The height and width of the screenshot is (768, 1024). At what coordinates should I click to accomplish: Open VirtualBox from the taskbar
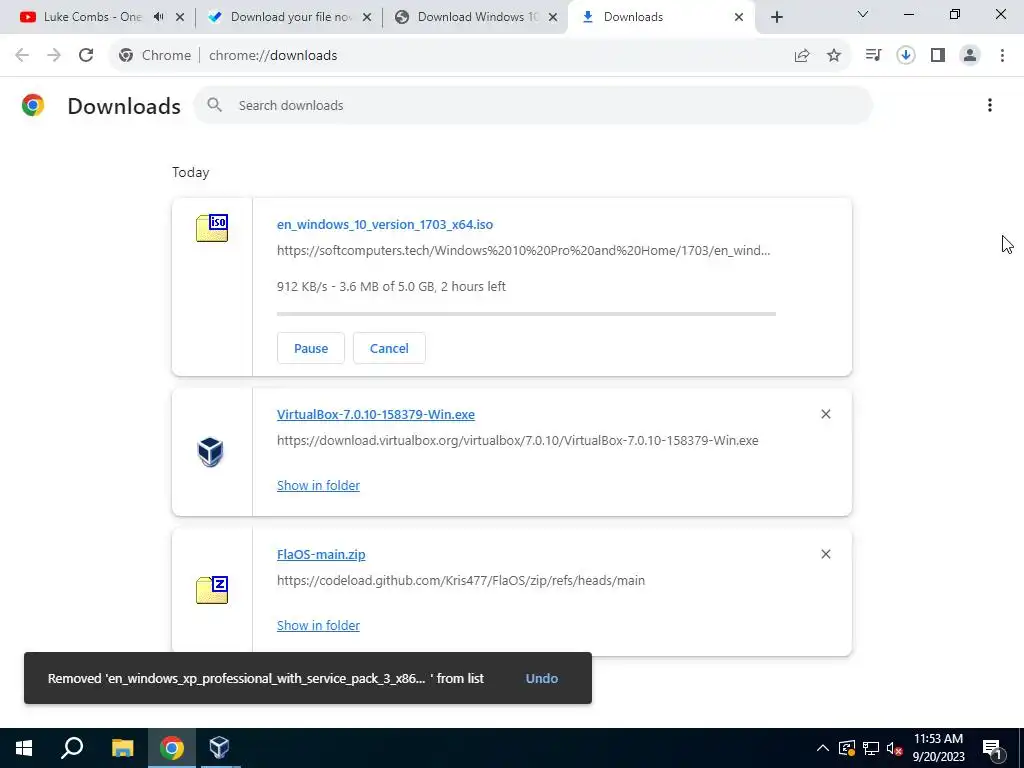point(219,748)
